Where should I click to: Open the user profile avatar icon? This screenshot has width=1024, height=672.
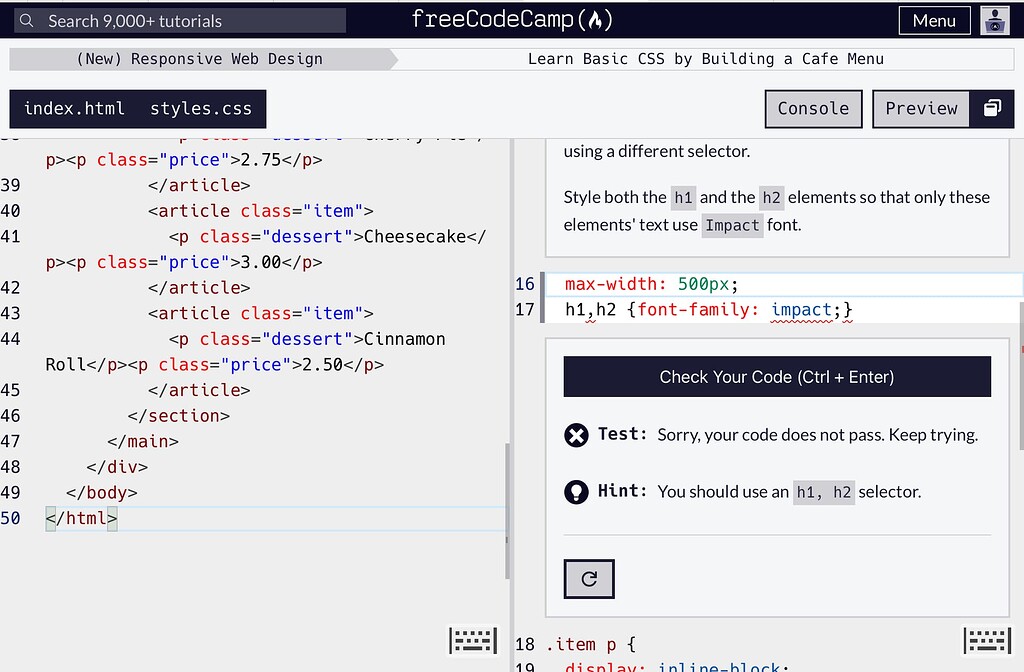point(994,19)
